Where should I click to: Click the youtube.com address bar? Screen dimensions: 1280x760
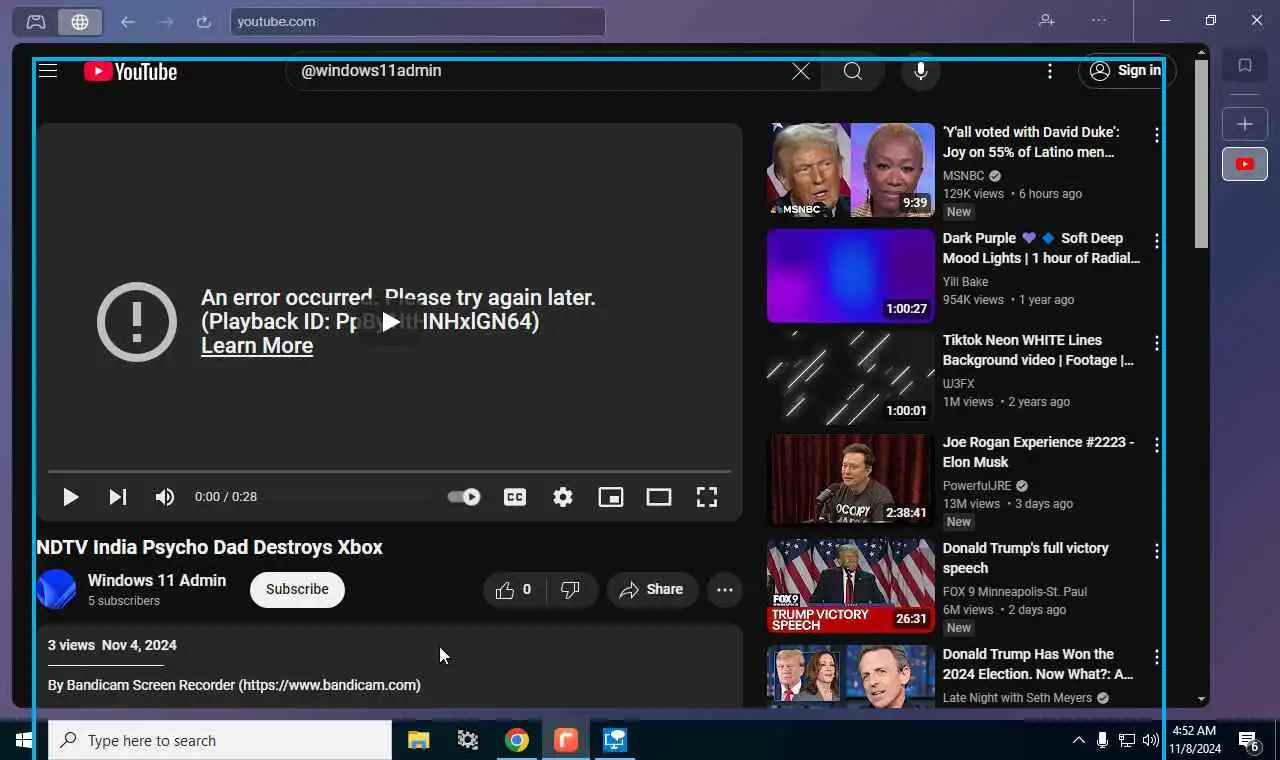[x=418, y=21]
